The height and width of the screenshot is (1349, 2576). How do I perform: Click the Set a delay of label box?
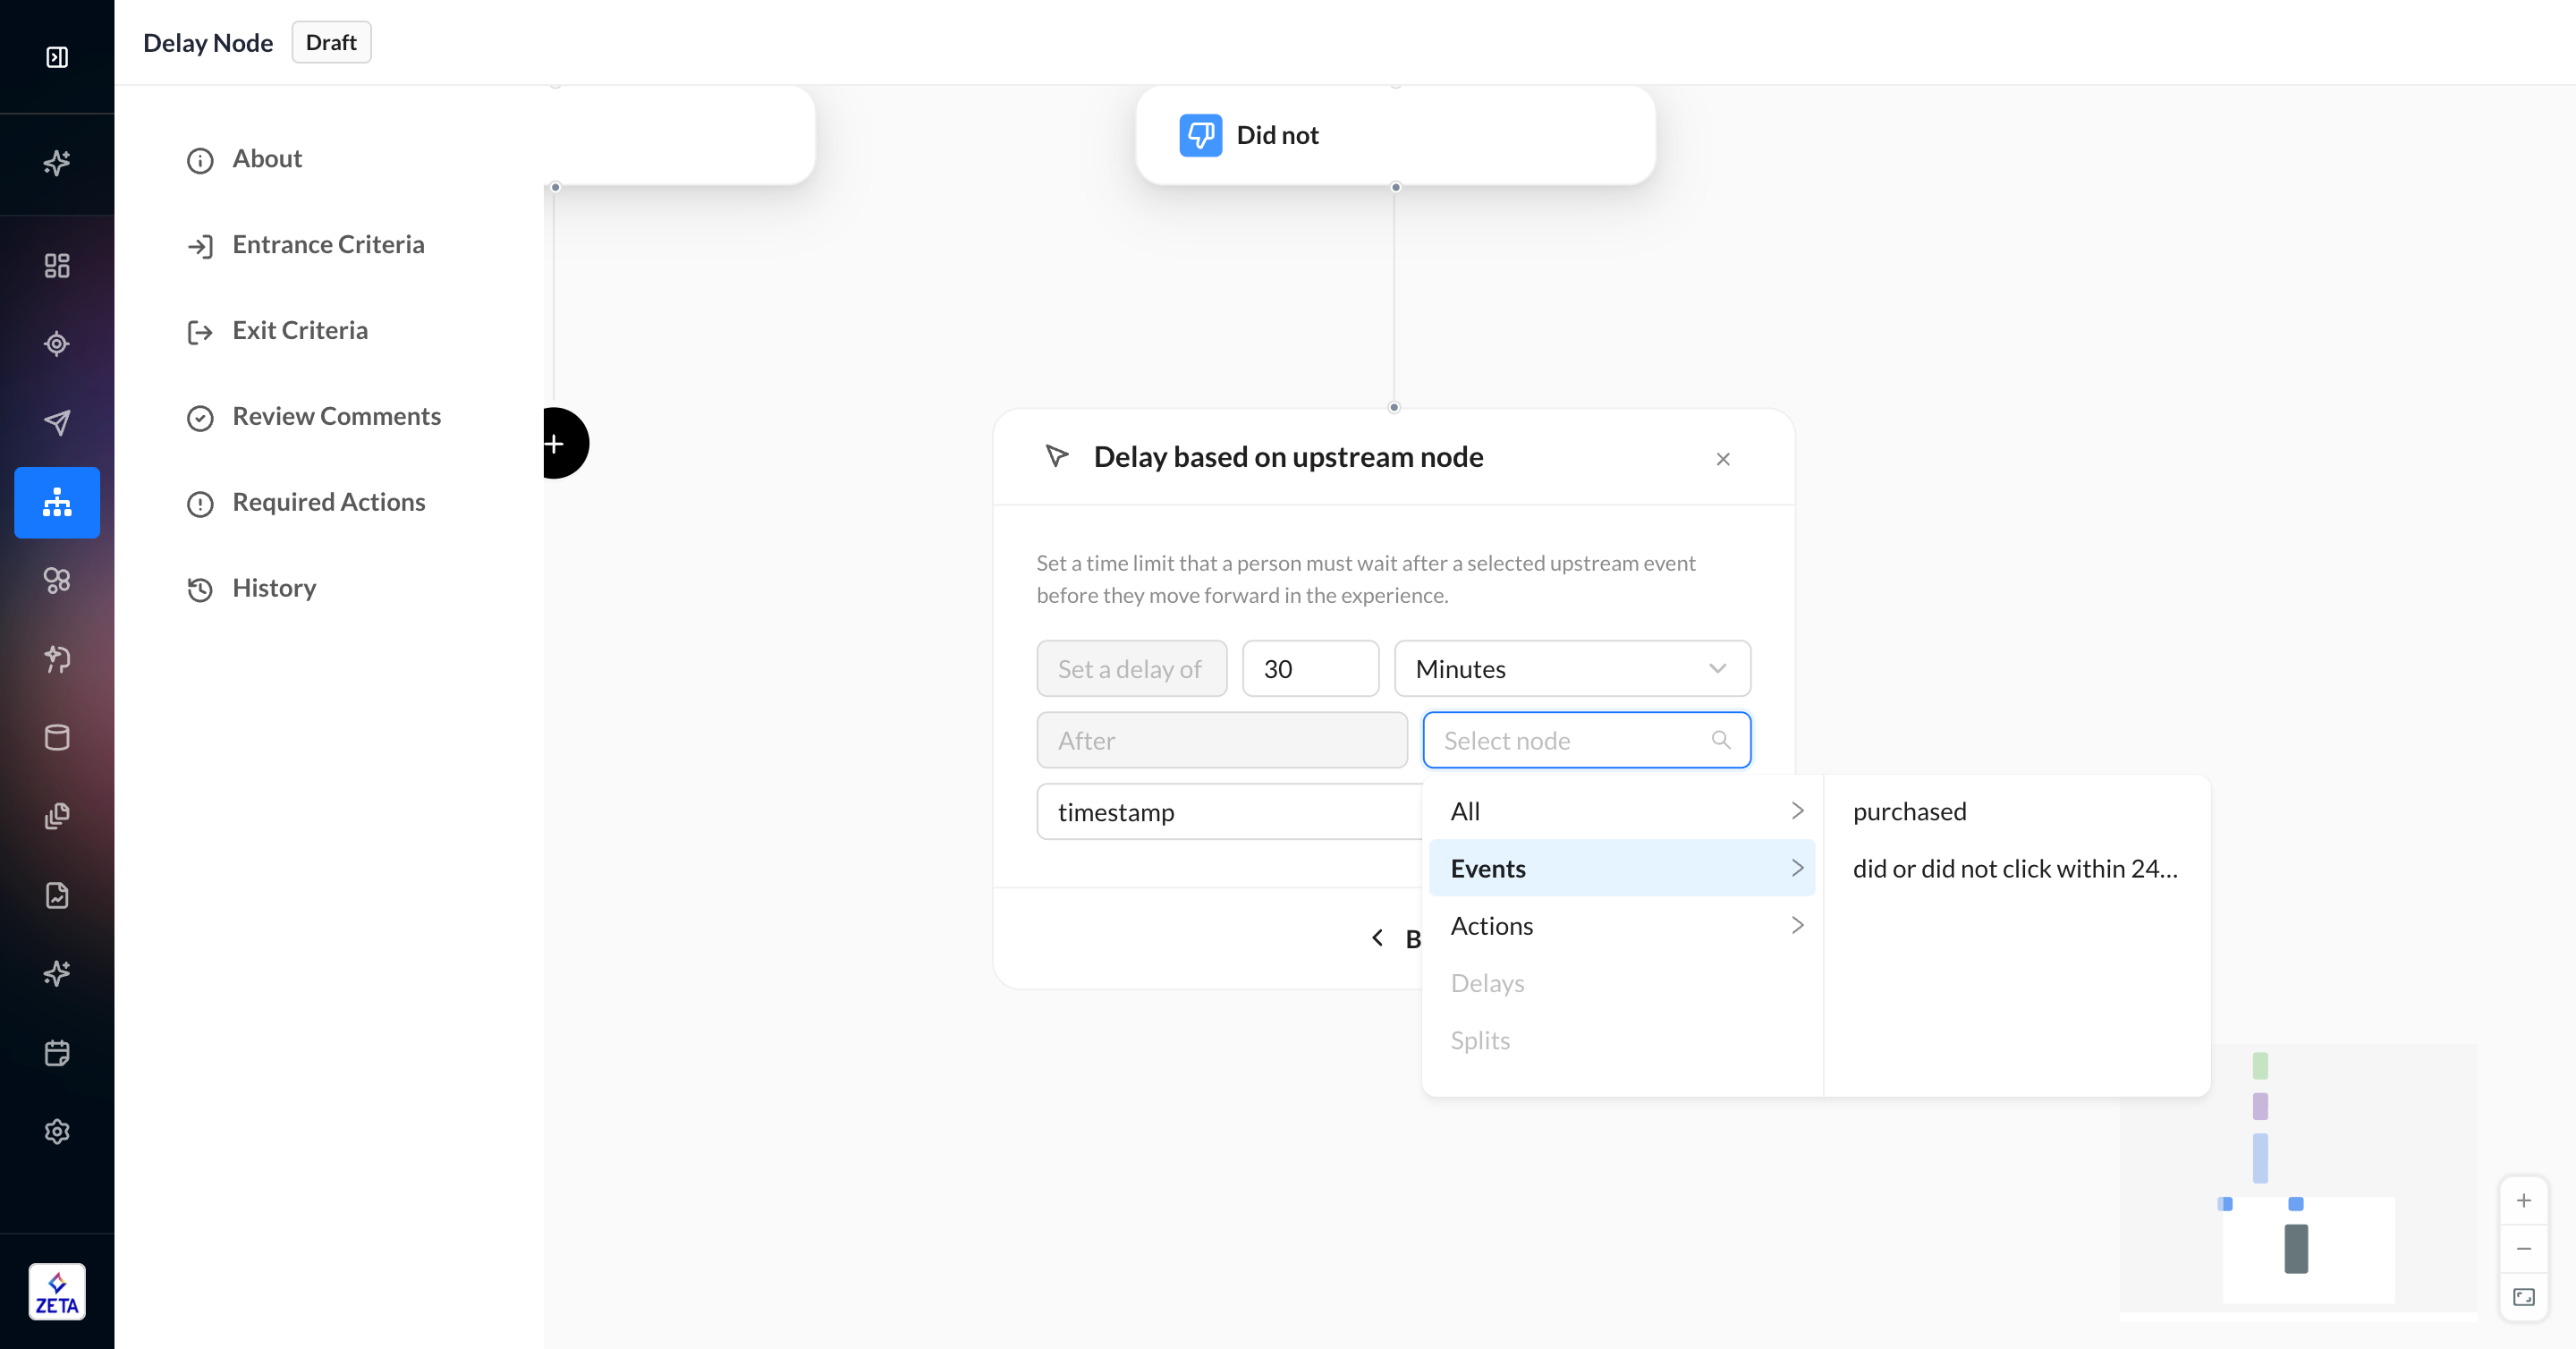(1131, 669)
